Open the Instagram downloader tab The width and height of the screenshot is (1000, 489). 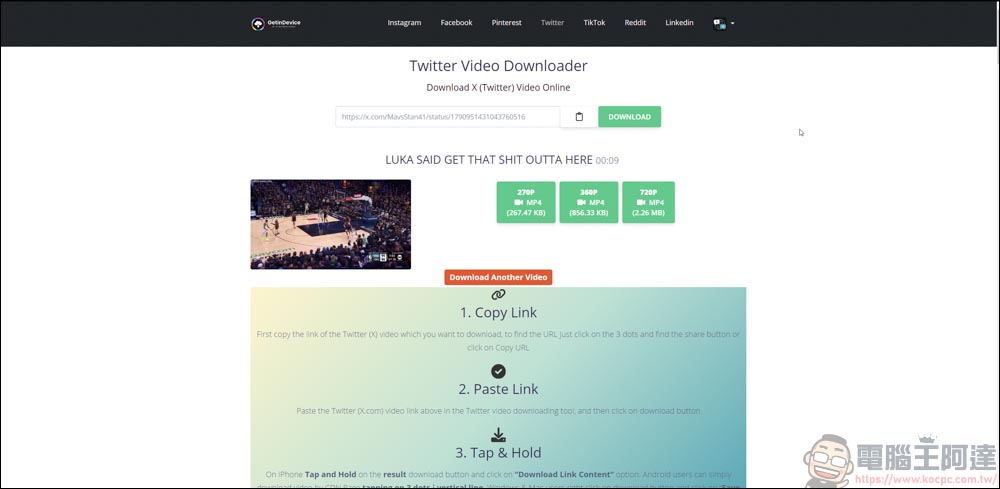pyautogui.click(x=404, y=23)
